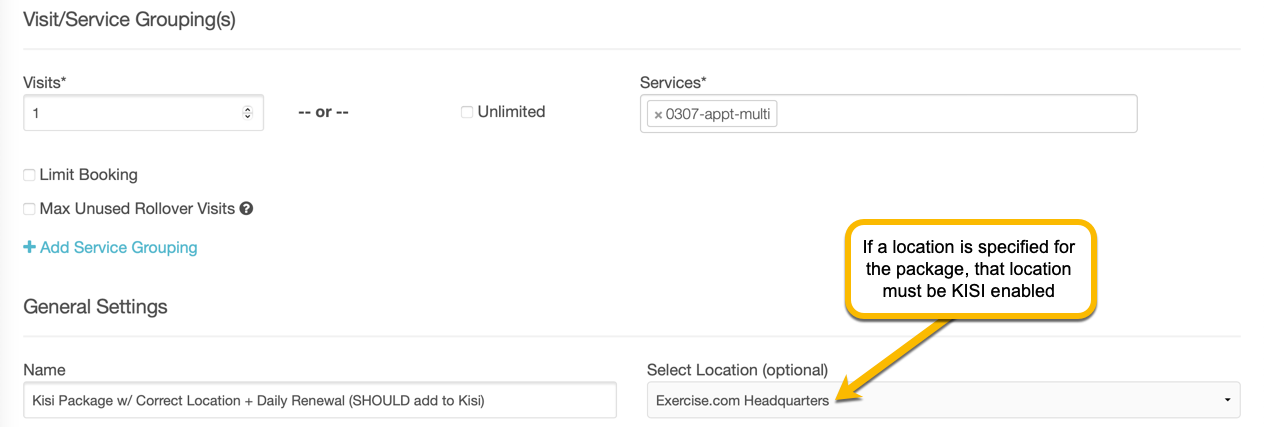Select the 0307-appt-multi tag label
Image resolution: width=1264 pixels, height=427 pixels.
[x=717, y=115]
